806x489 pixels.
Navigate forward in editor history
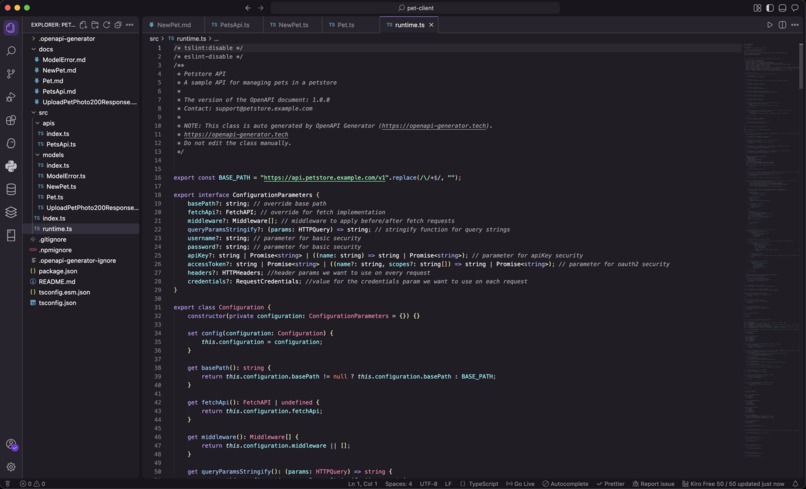[261, 8]
